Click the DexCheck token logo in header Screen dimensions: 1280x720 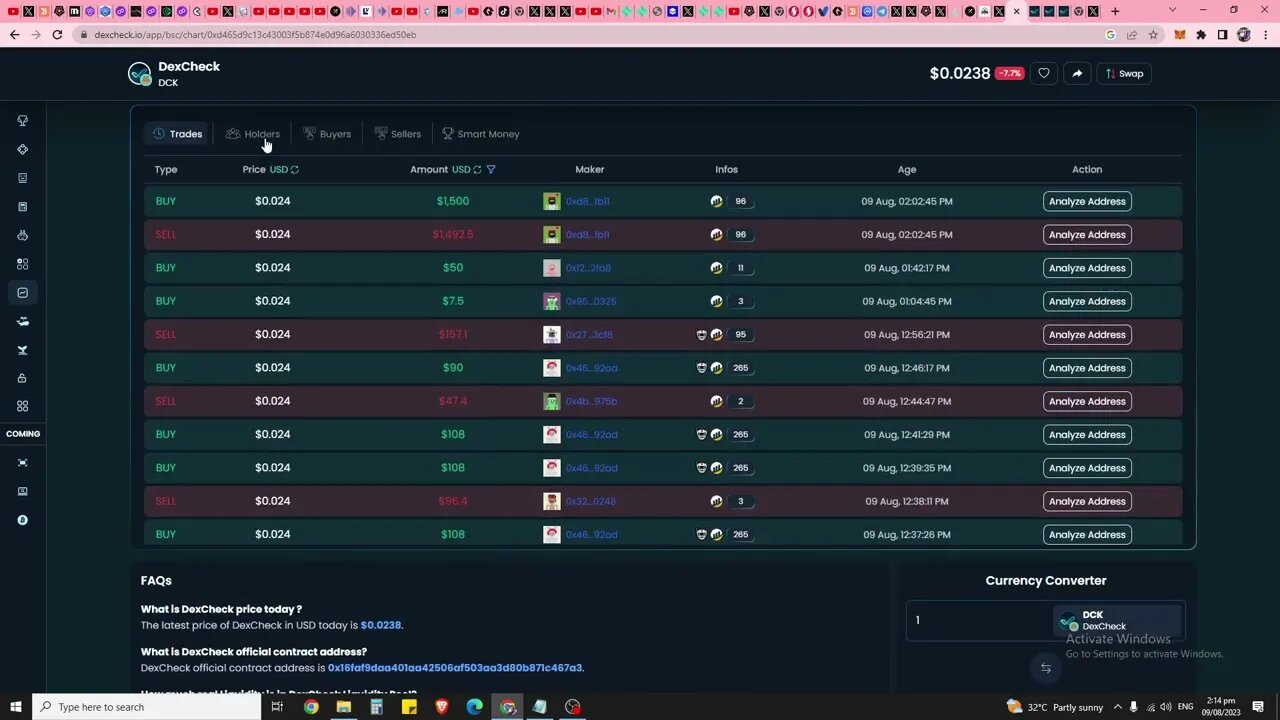pos(139,74)
